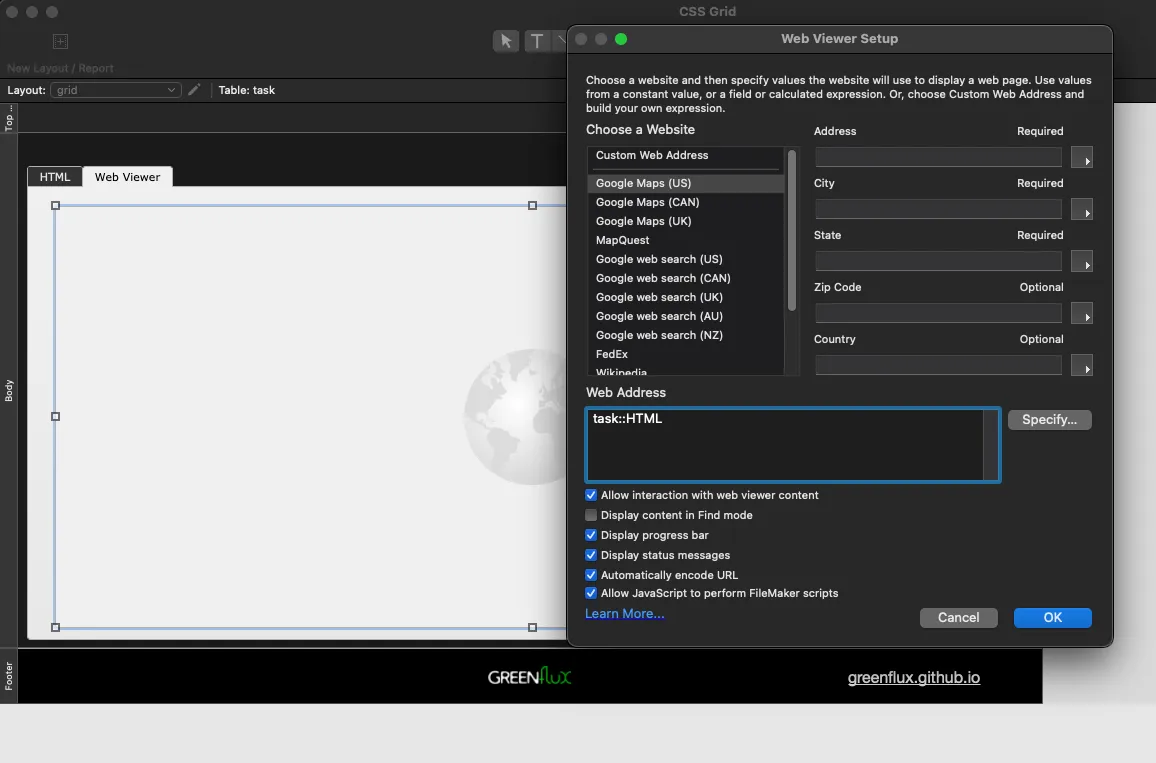Screen dimensions: 1156x763
Task: Uncheck Automatically encode URL
Action: click(591, 575)
